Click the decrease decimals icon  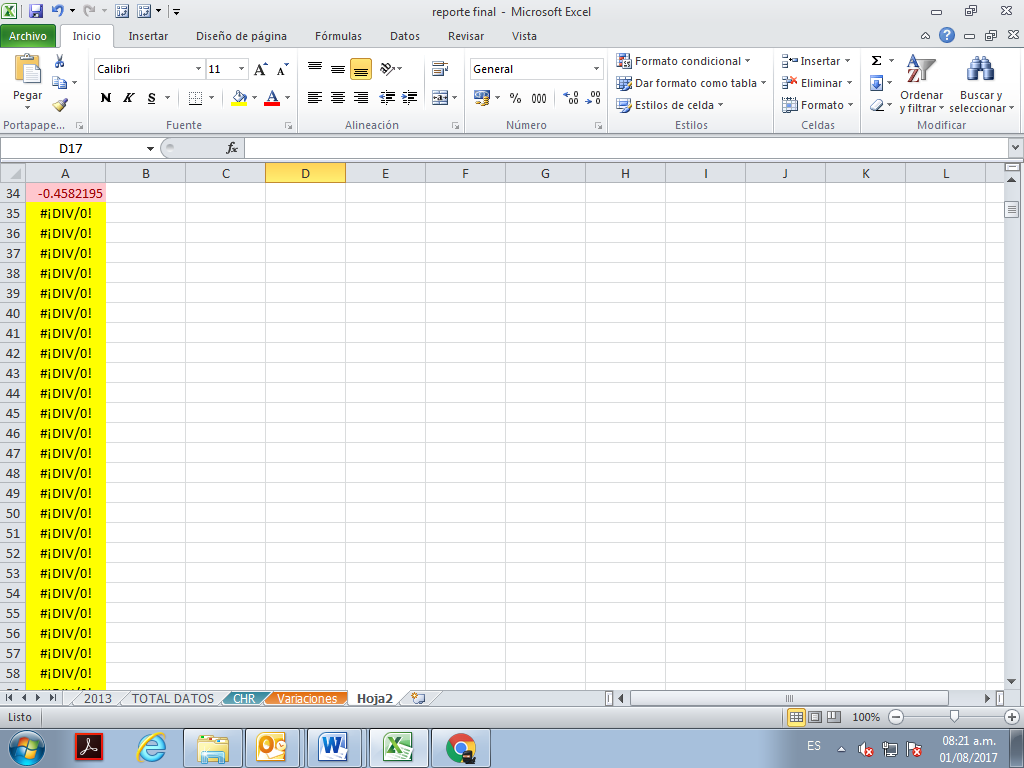pyautogui.click(x=593, y=98)
